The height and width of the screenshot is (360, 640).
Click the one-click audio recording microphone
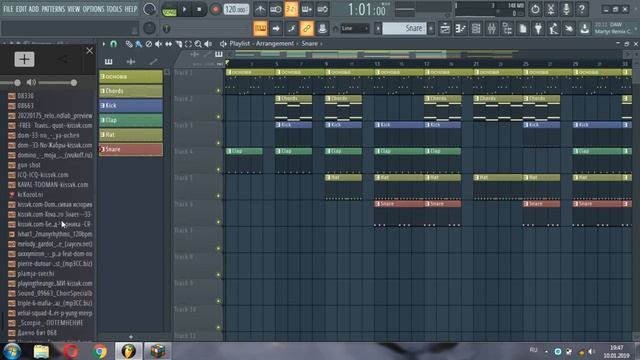click(566, 9)
